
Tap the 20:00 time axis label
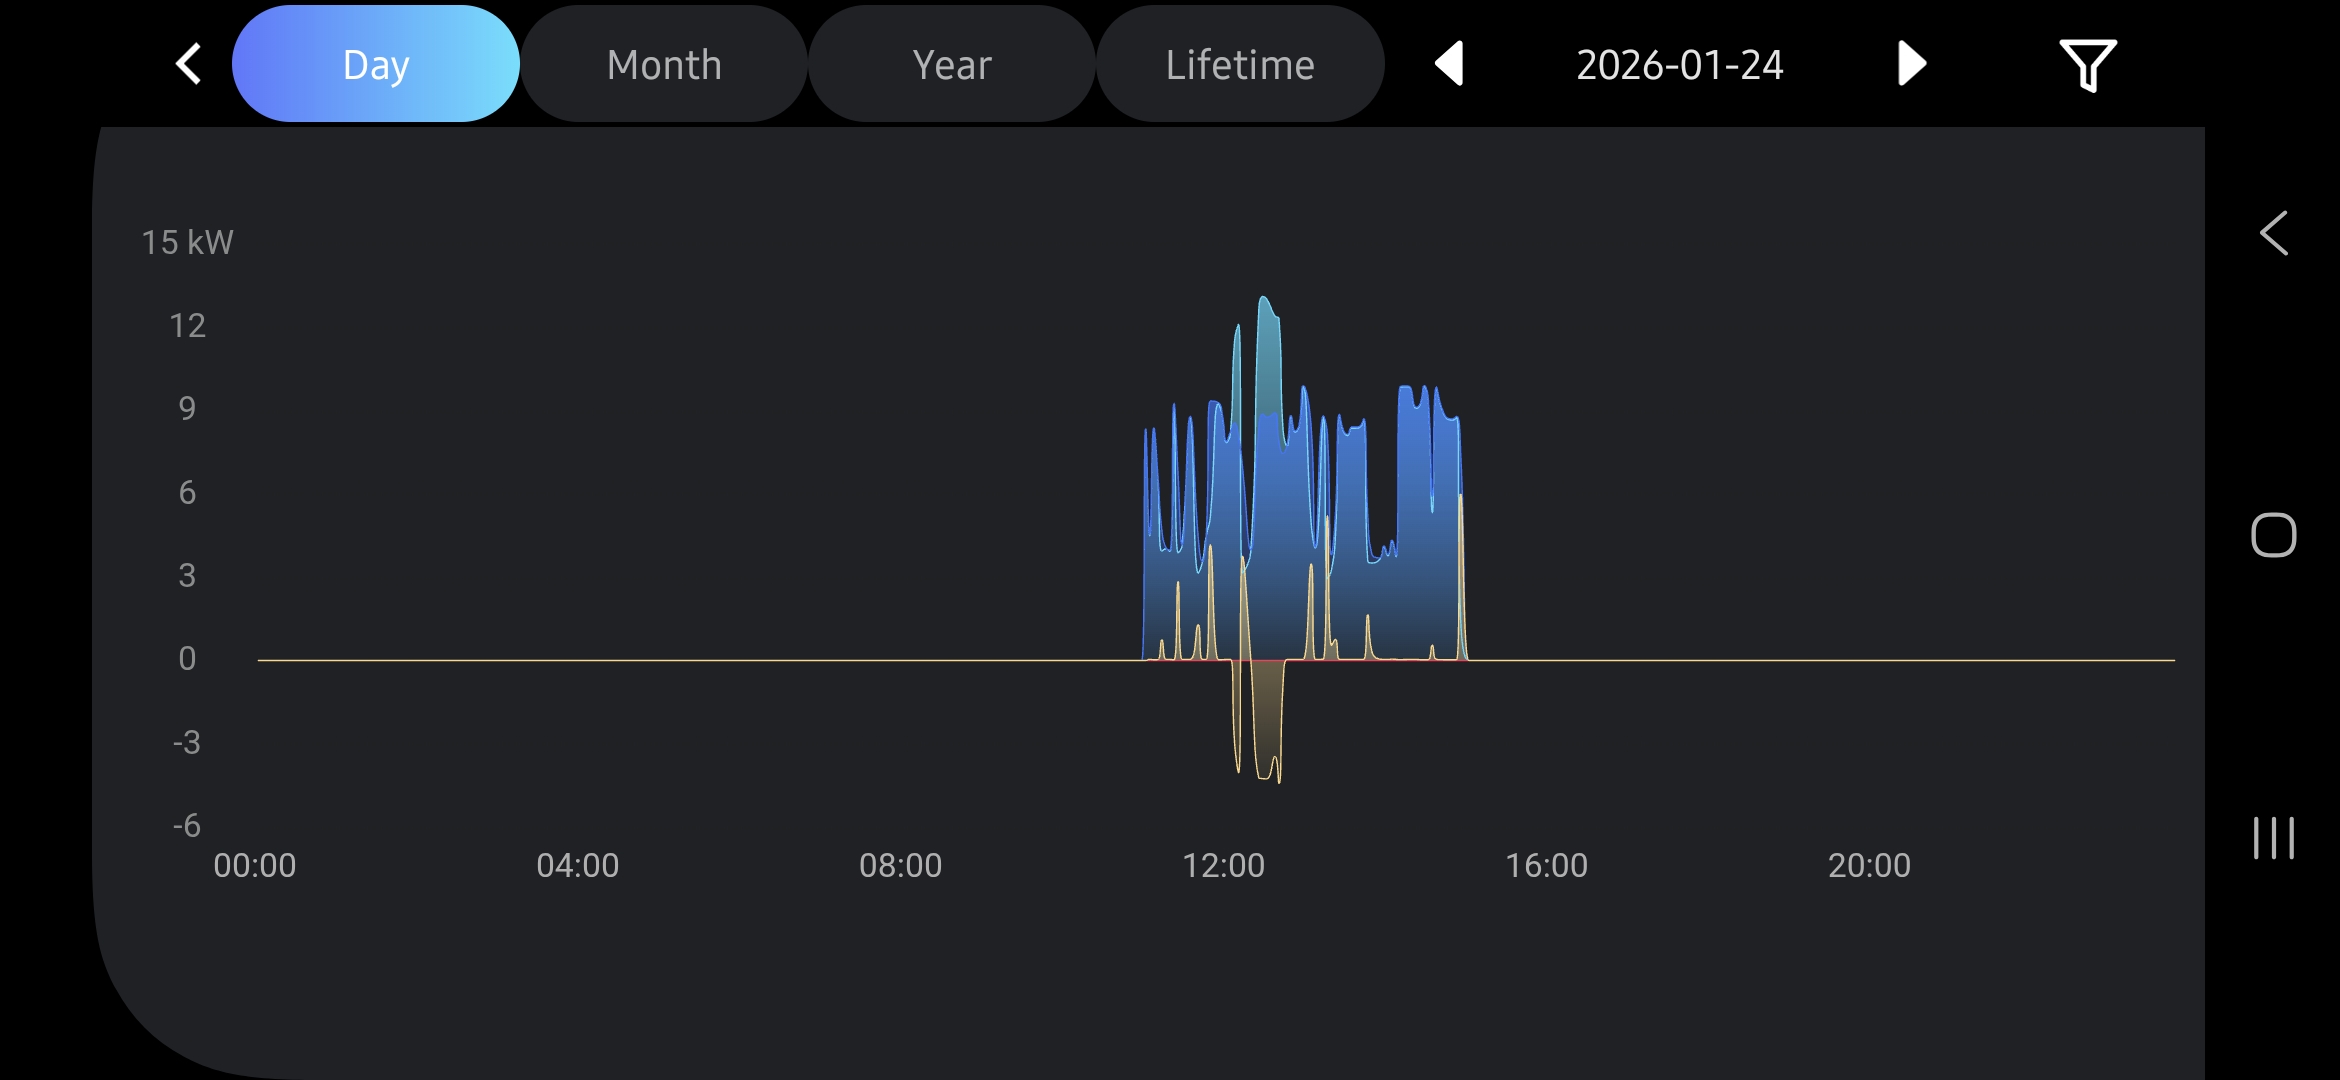pos(1869,865)
